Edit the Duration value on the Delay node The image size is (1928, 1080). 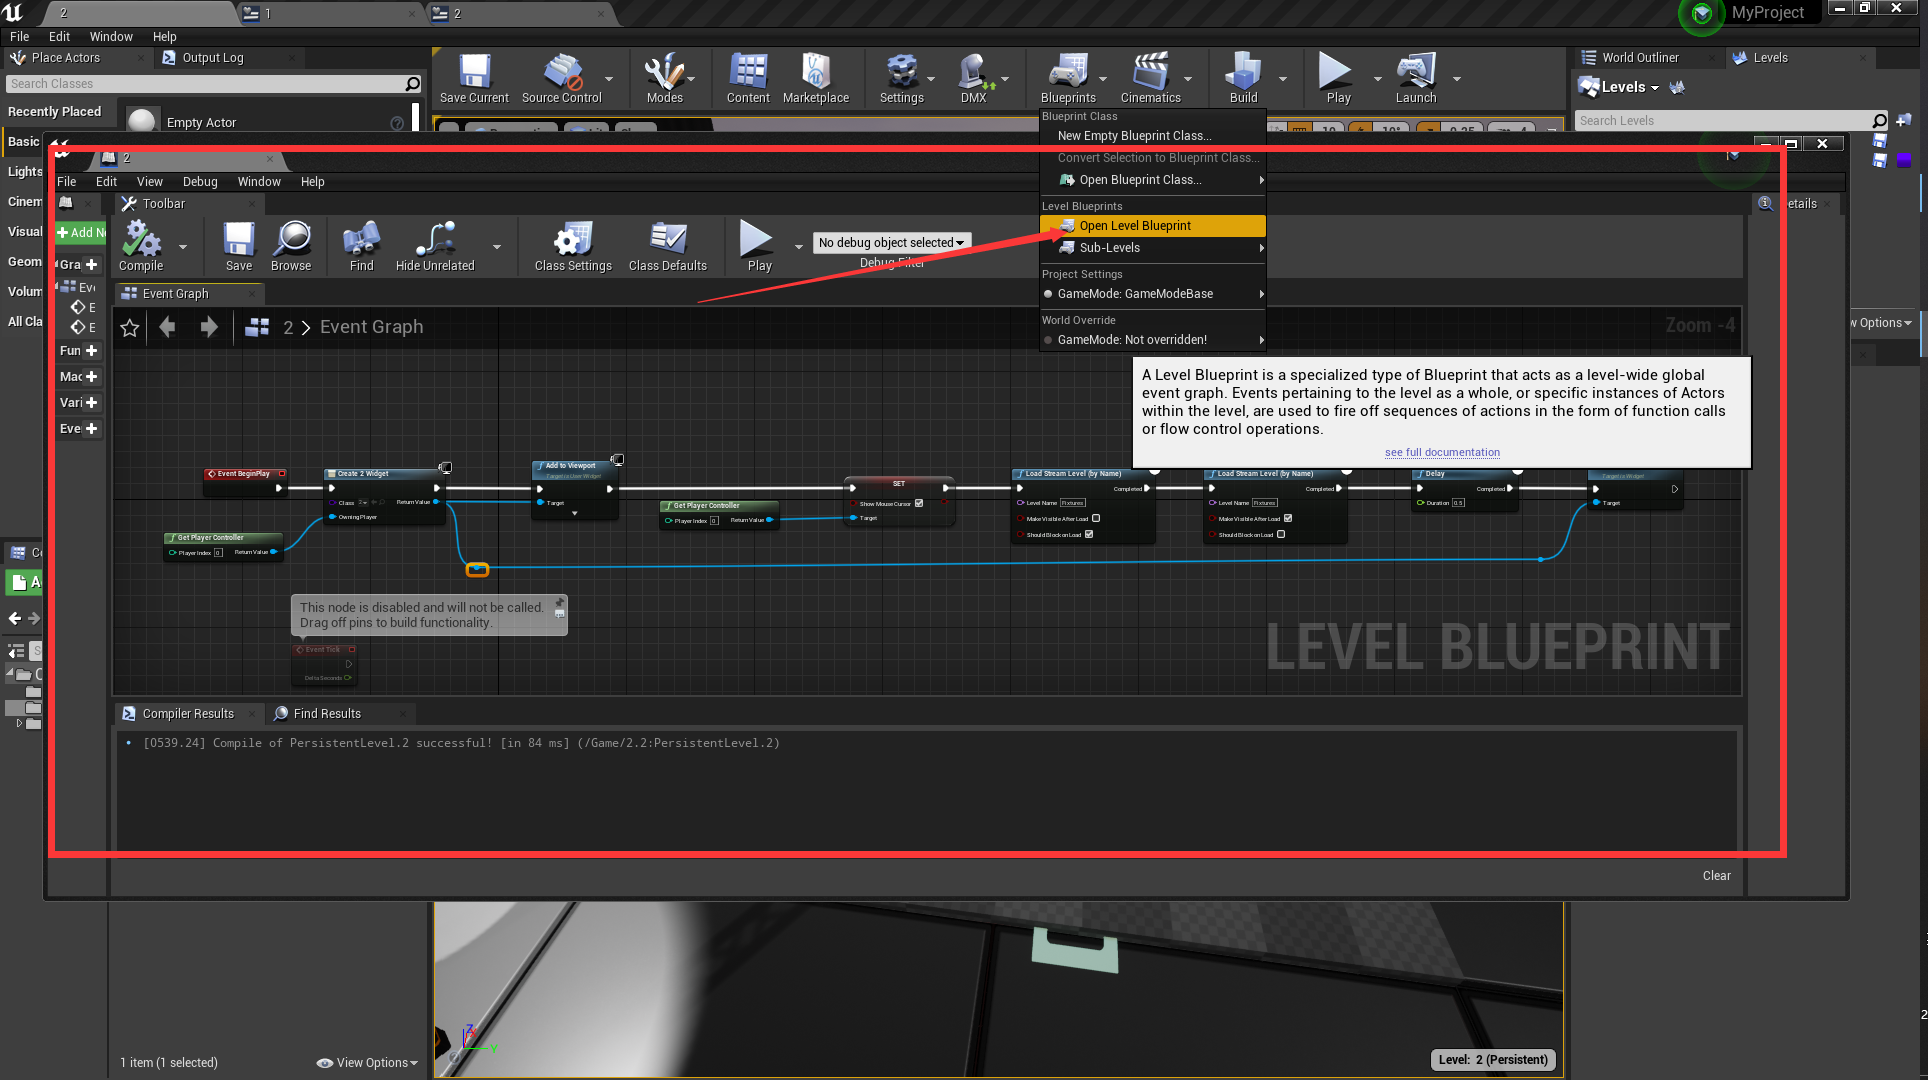(x=1458, y=503)
